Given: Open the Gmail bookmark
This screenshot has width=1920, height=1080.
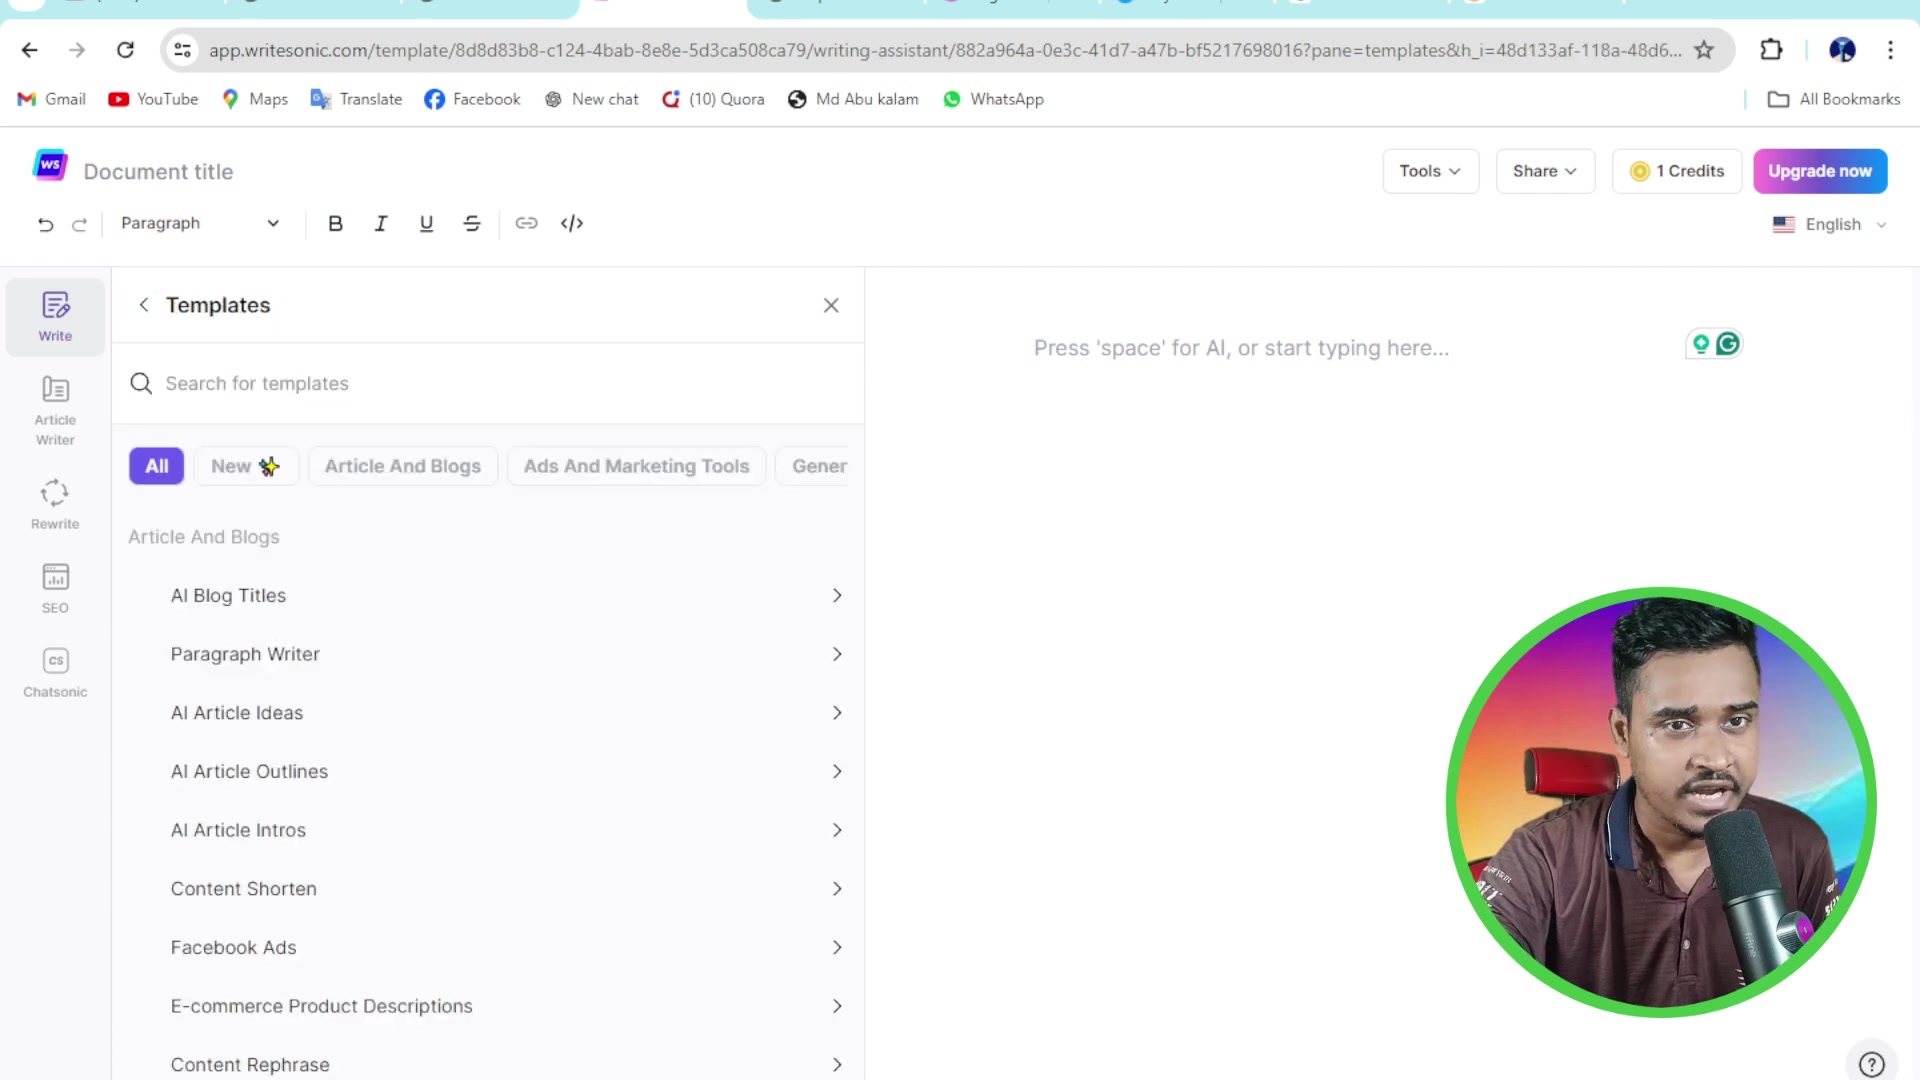Looking at the screenshot, I should pyautogui.click(x=52, y=99).
